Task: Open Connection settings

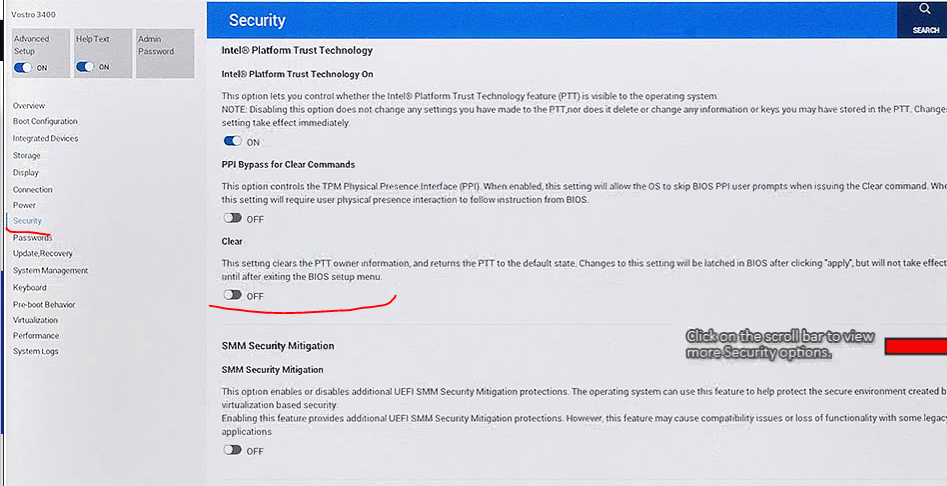Action: pyautogui.click(x=33, y=190)
